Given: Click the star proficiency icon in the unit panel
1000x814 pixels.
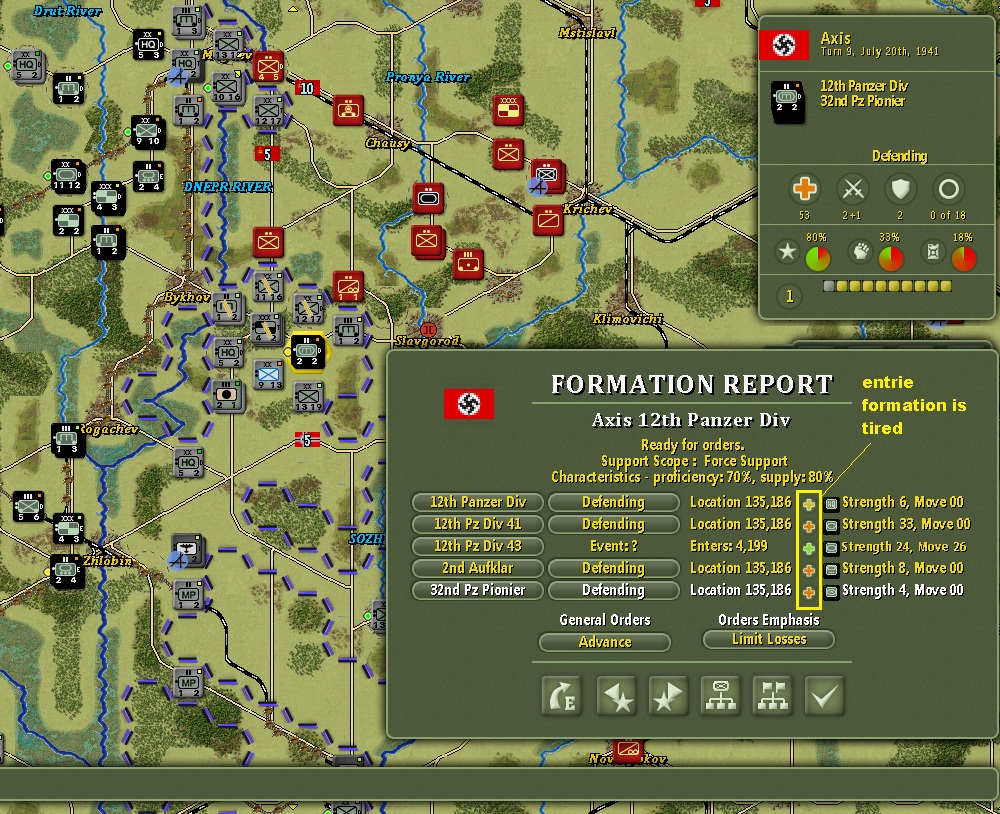Looking at the screenshot, I should [x=787, y=251].
